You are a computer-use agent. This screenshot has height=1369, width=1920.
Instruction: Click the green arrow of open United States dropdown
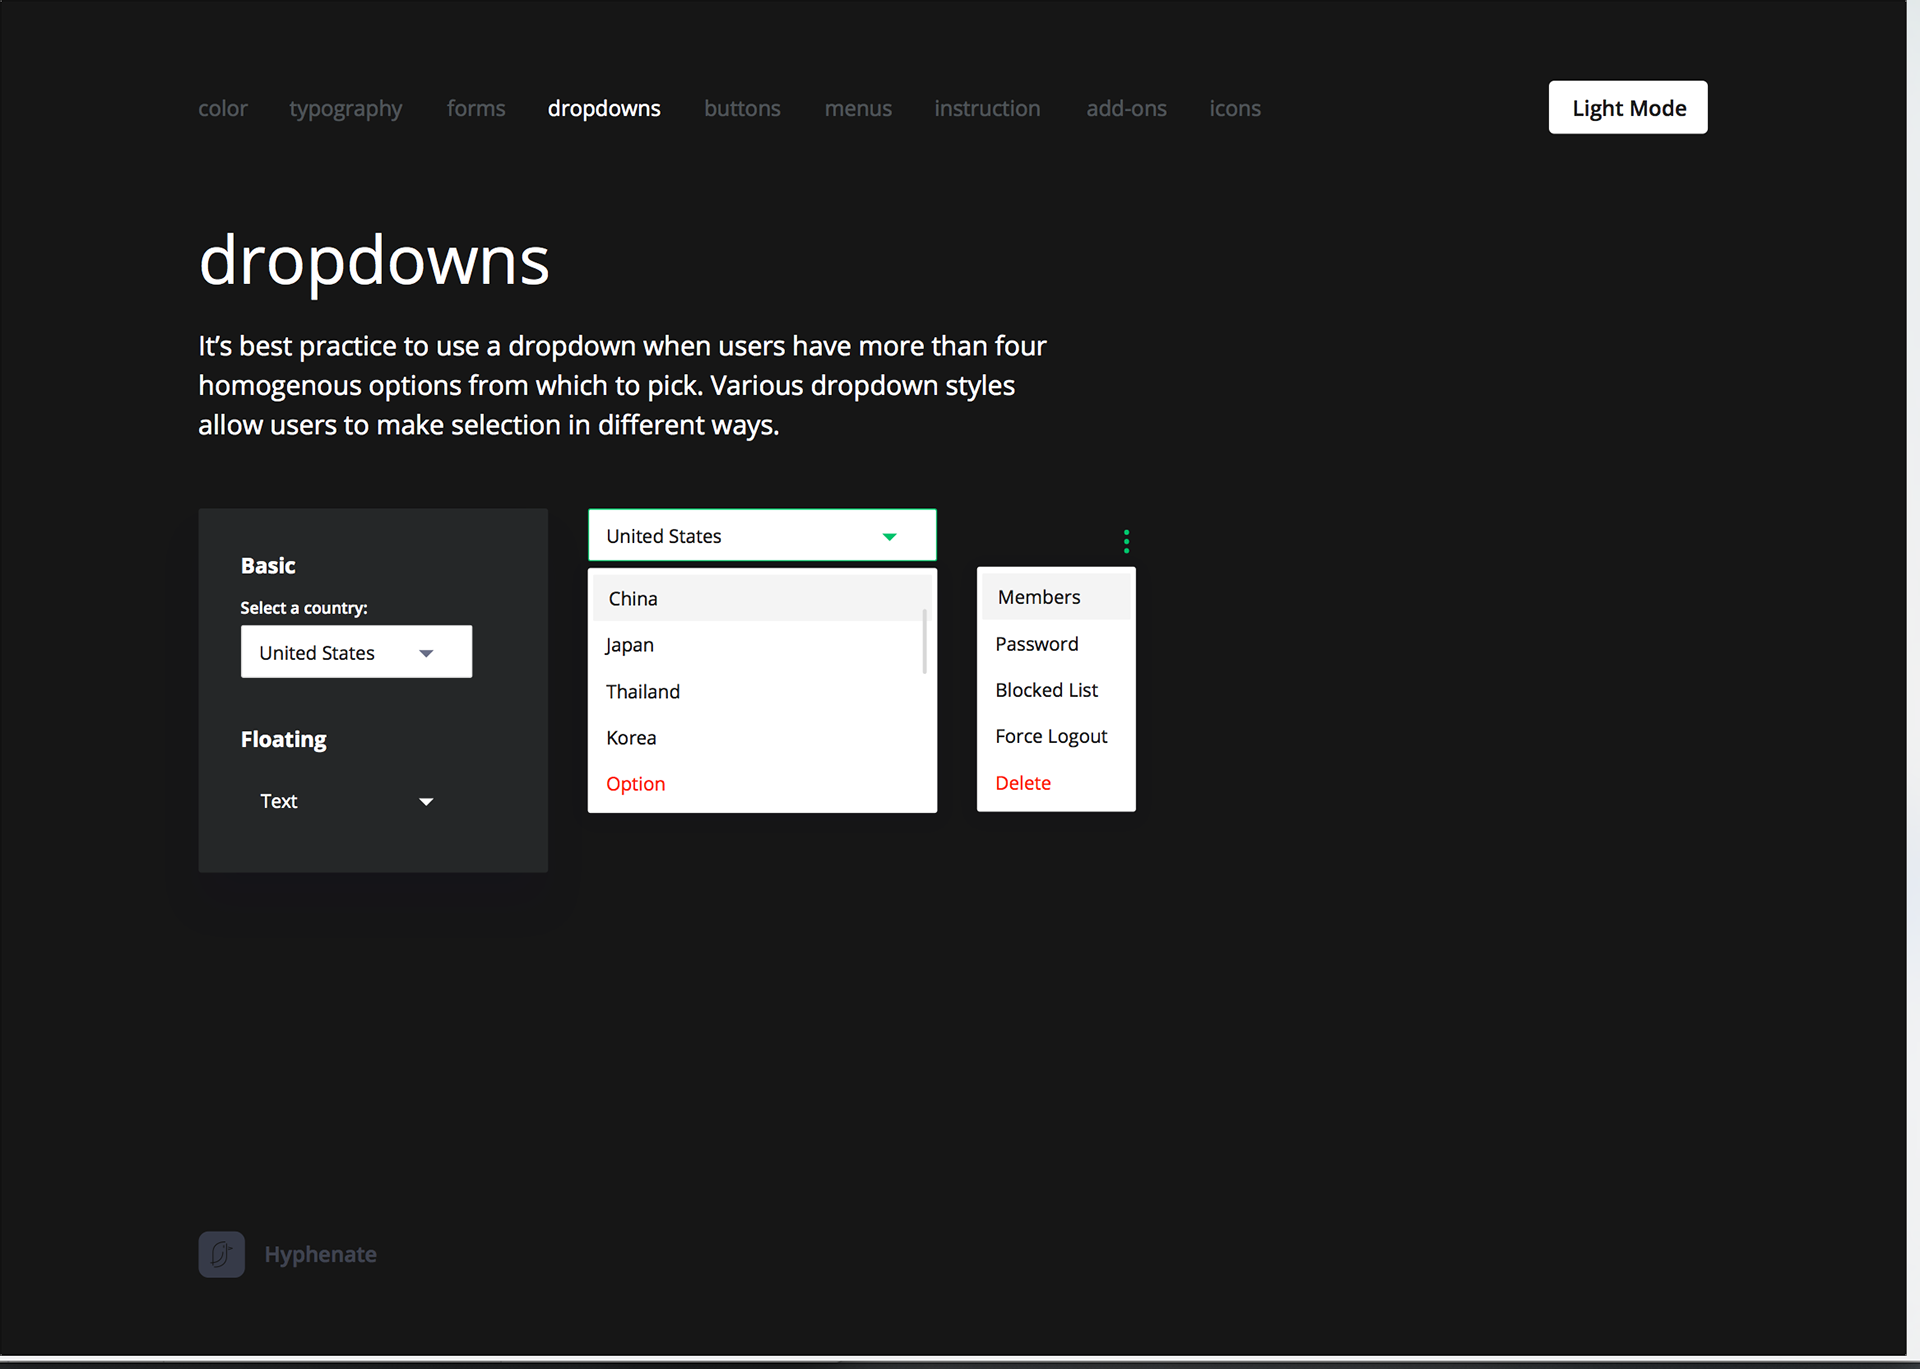pos(889,537)
